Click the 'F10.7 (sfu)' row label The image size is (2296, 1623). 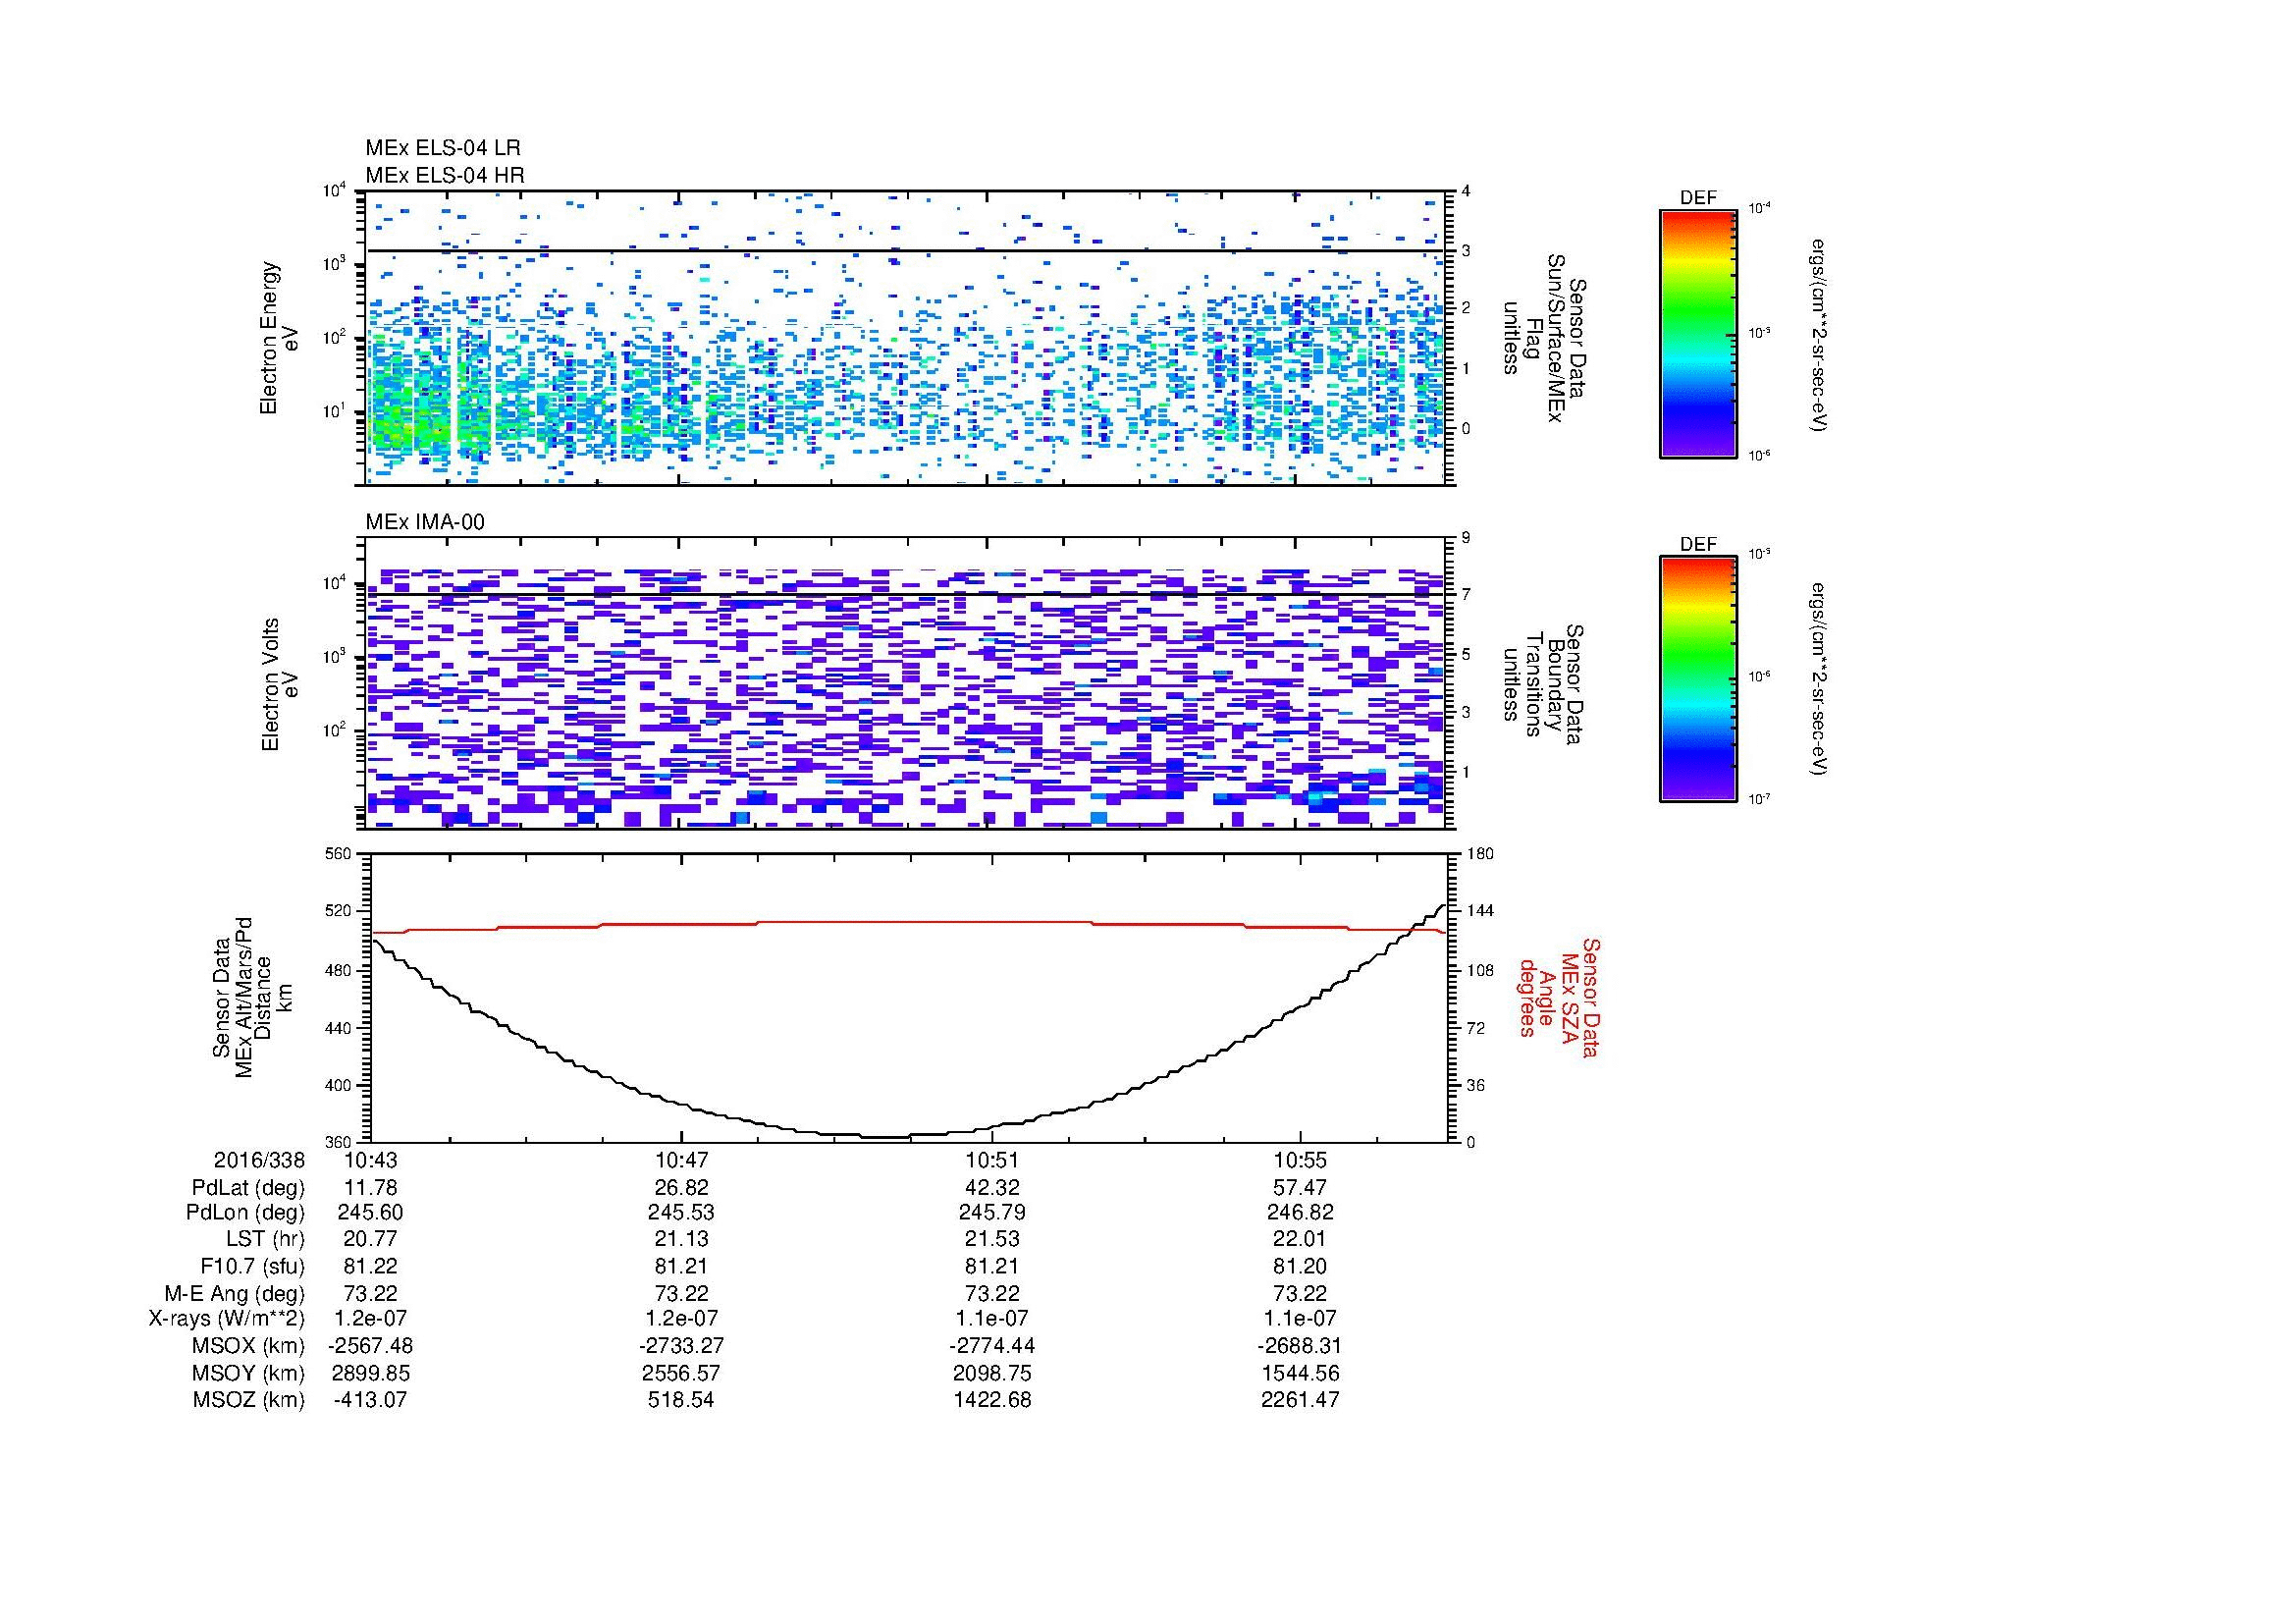tap(252, 1267)
